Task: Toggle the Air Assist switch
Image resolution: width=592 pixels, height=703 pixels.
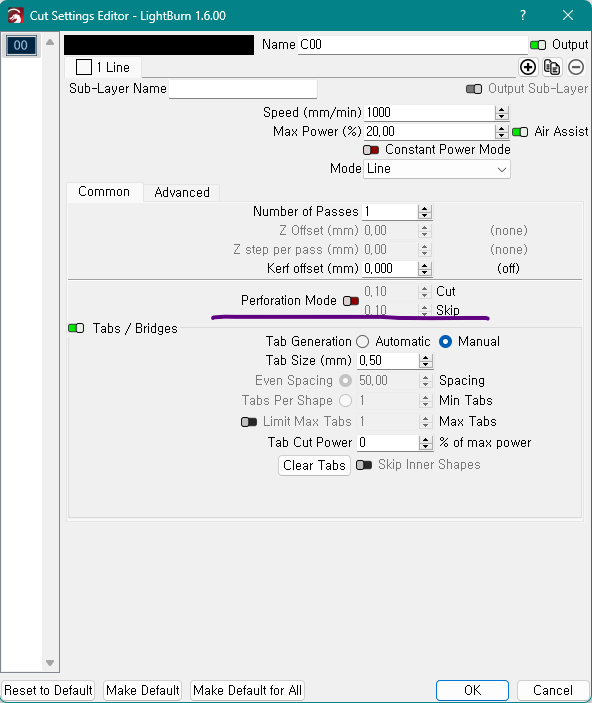Action: [520, 132]
